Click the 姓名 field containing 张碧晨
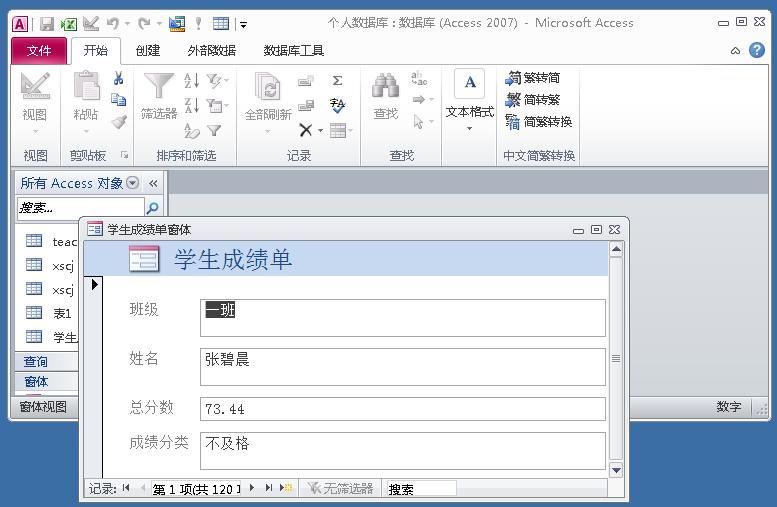 (x=403, y=367)
